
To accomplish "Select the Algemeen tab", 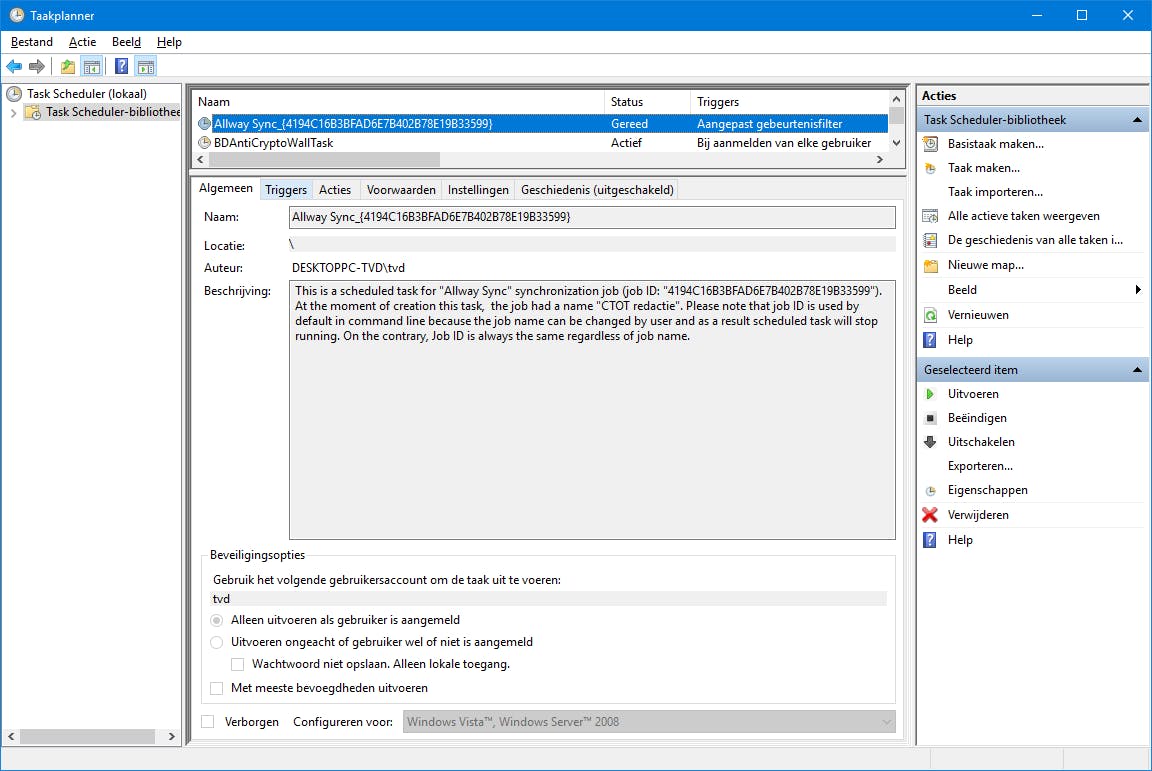I will pos(226,188).
